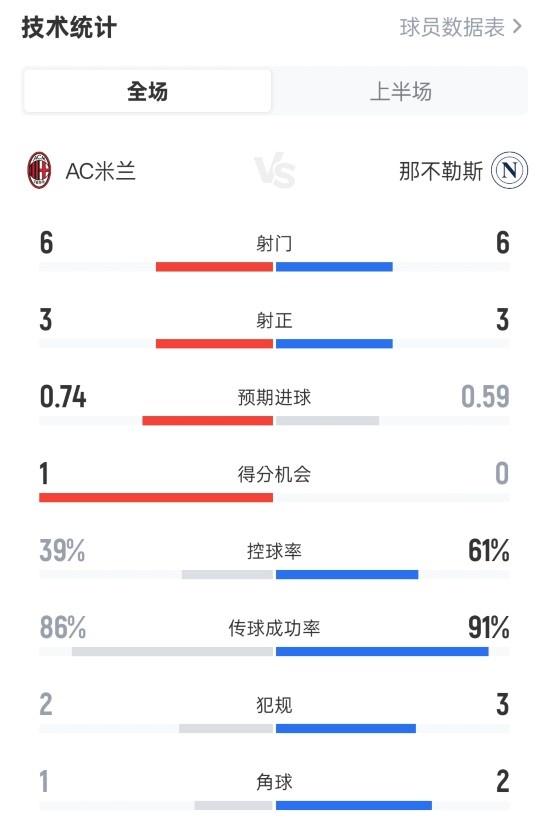This screenshot has height=835, width=551.
Task: Tap the 0.74 expected goals value
Action: (63, 397)
